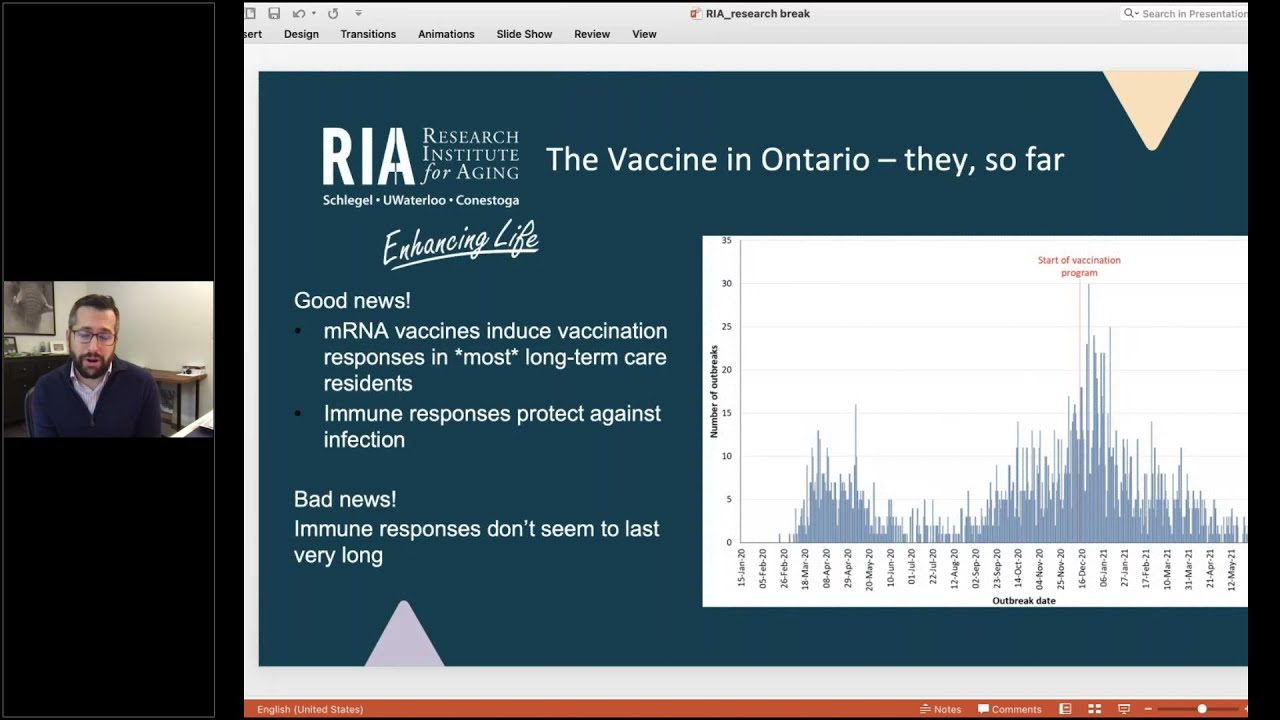Click the Save icon in the title bar

(274, 14)
